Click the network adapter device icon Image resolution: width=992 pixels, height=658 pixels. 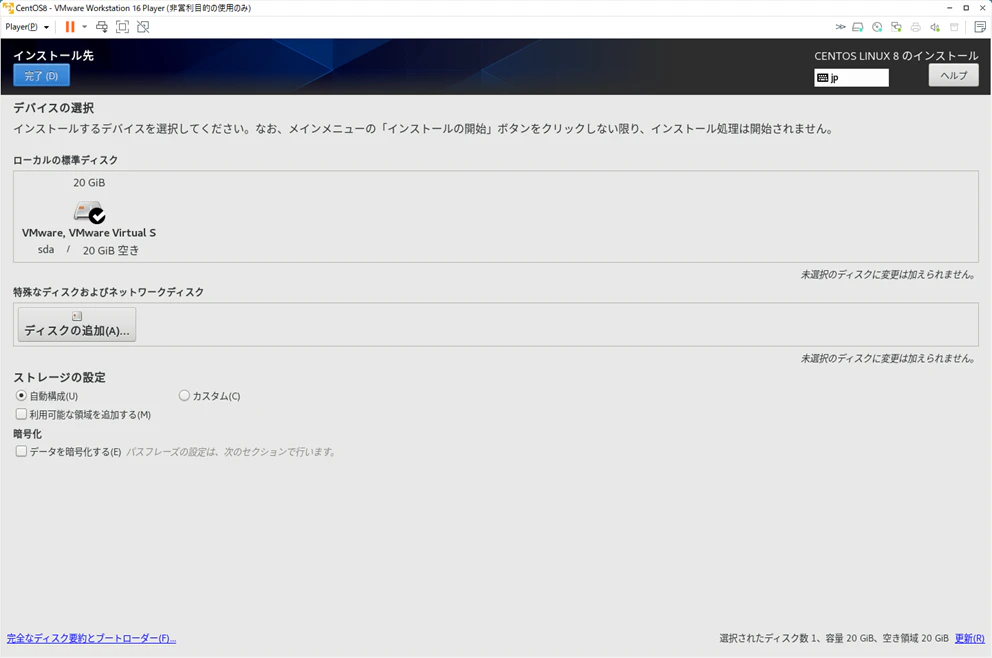point(896,27)
